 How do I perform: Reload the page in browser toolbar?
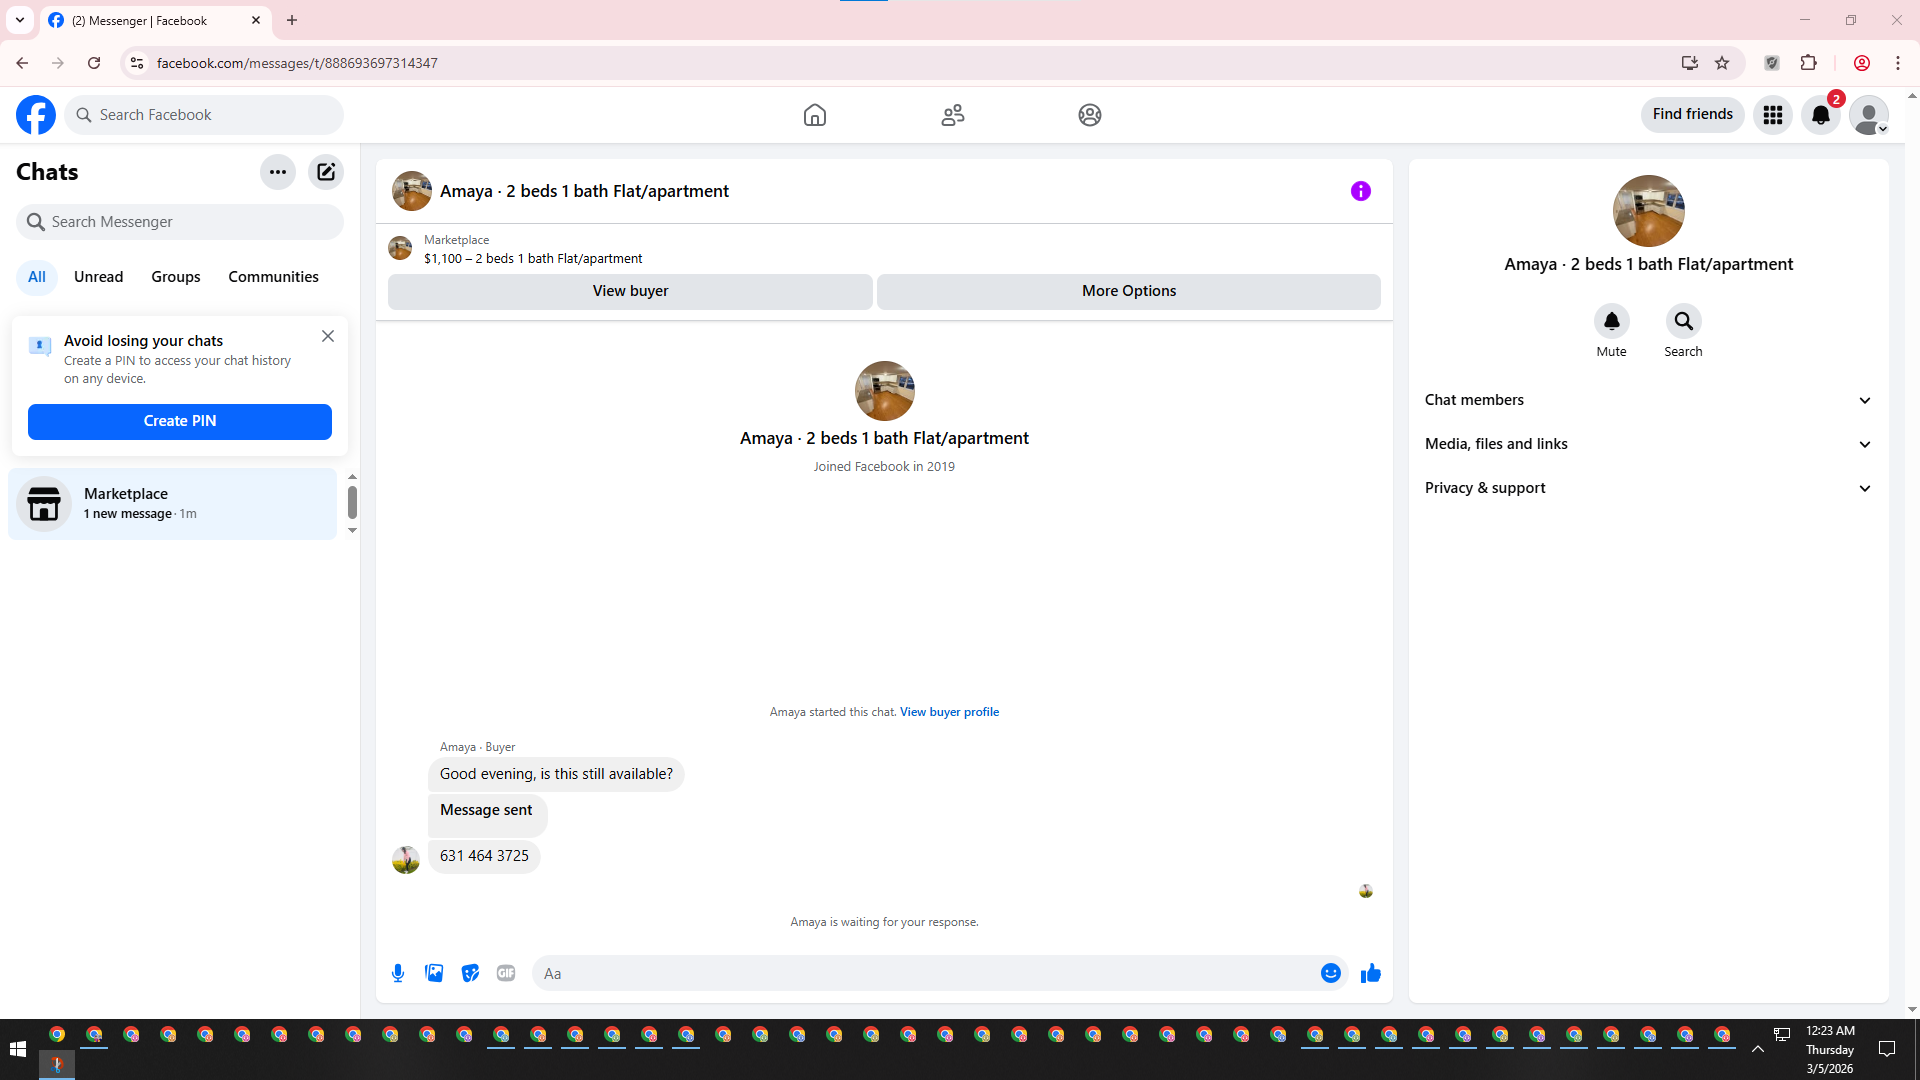point(94,63)
